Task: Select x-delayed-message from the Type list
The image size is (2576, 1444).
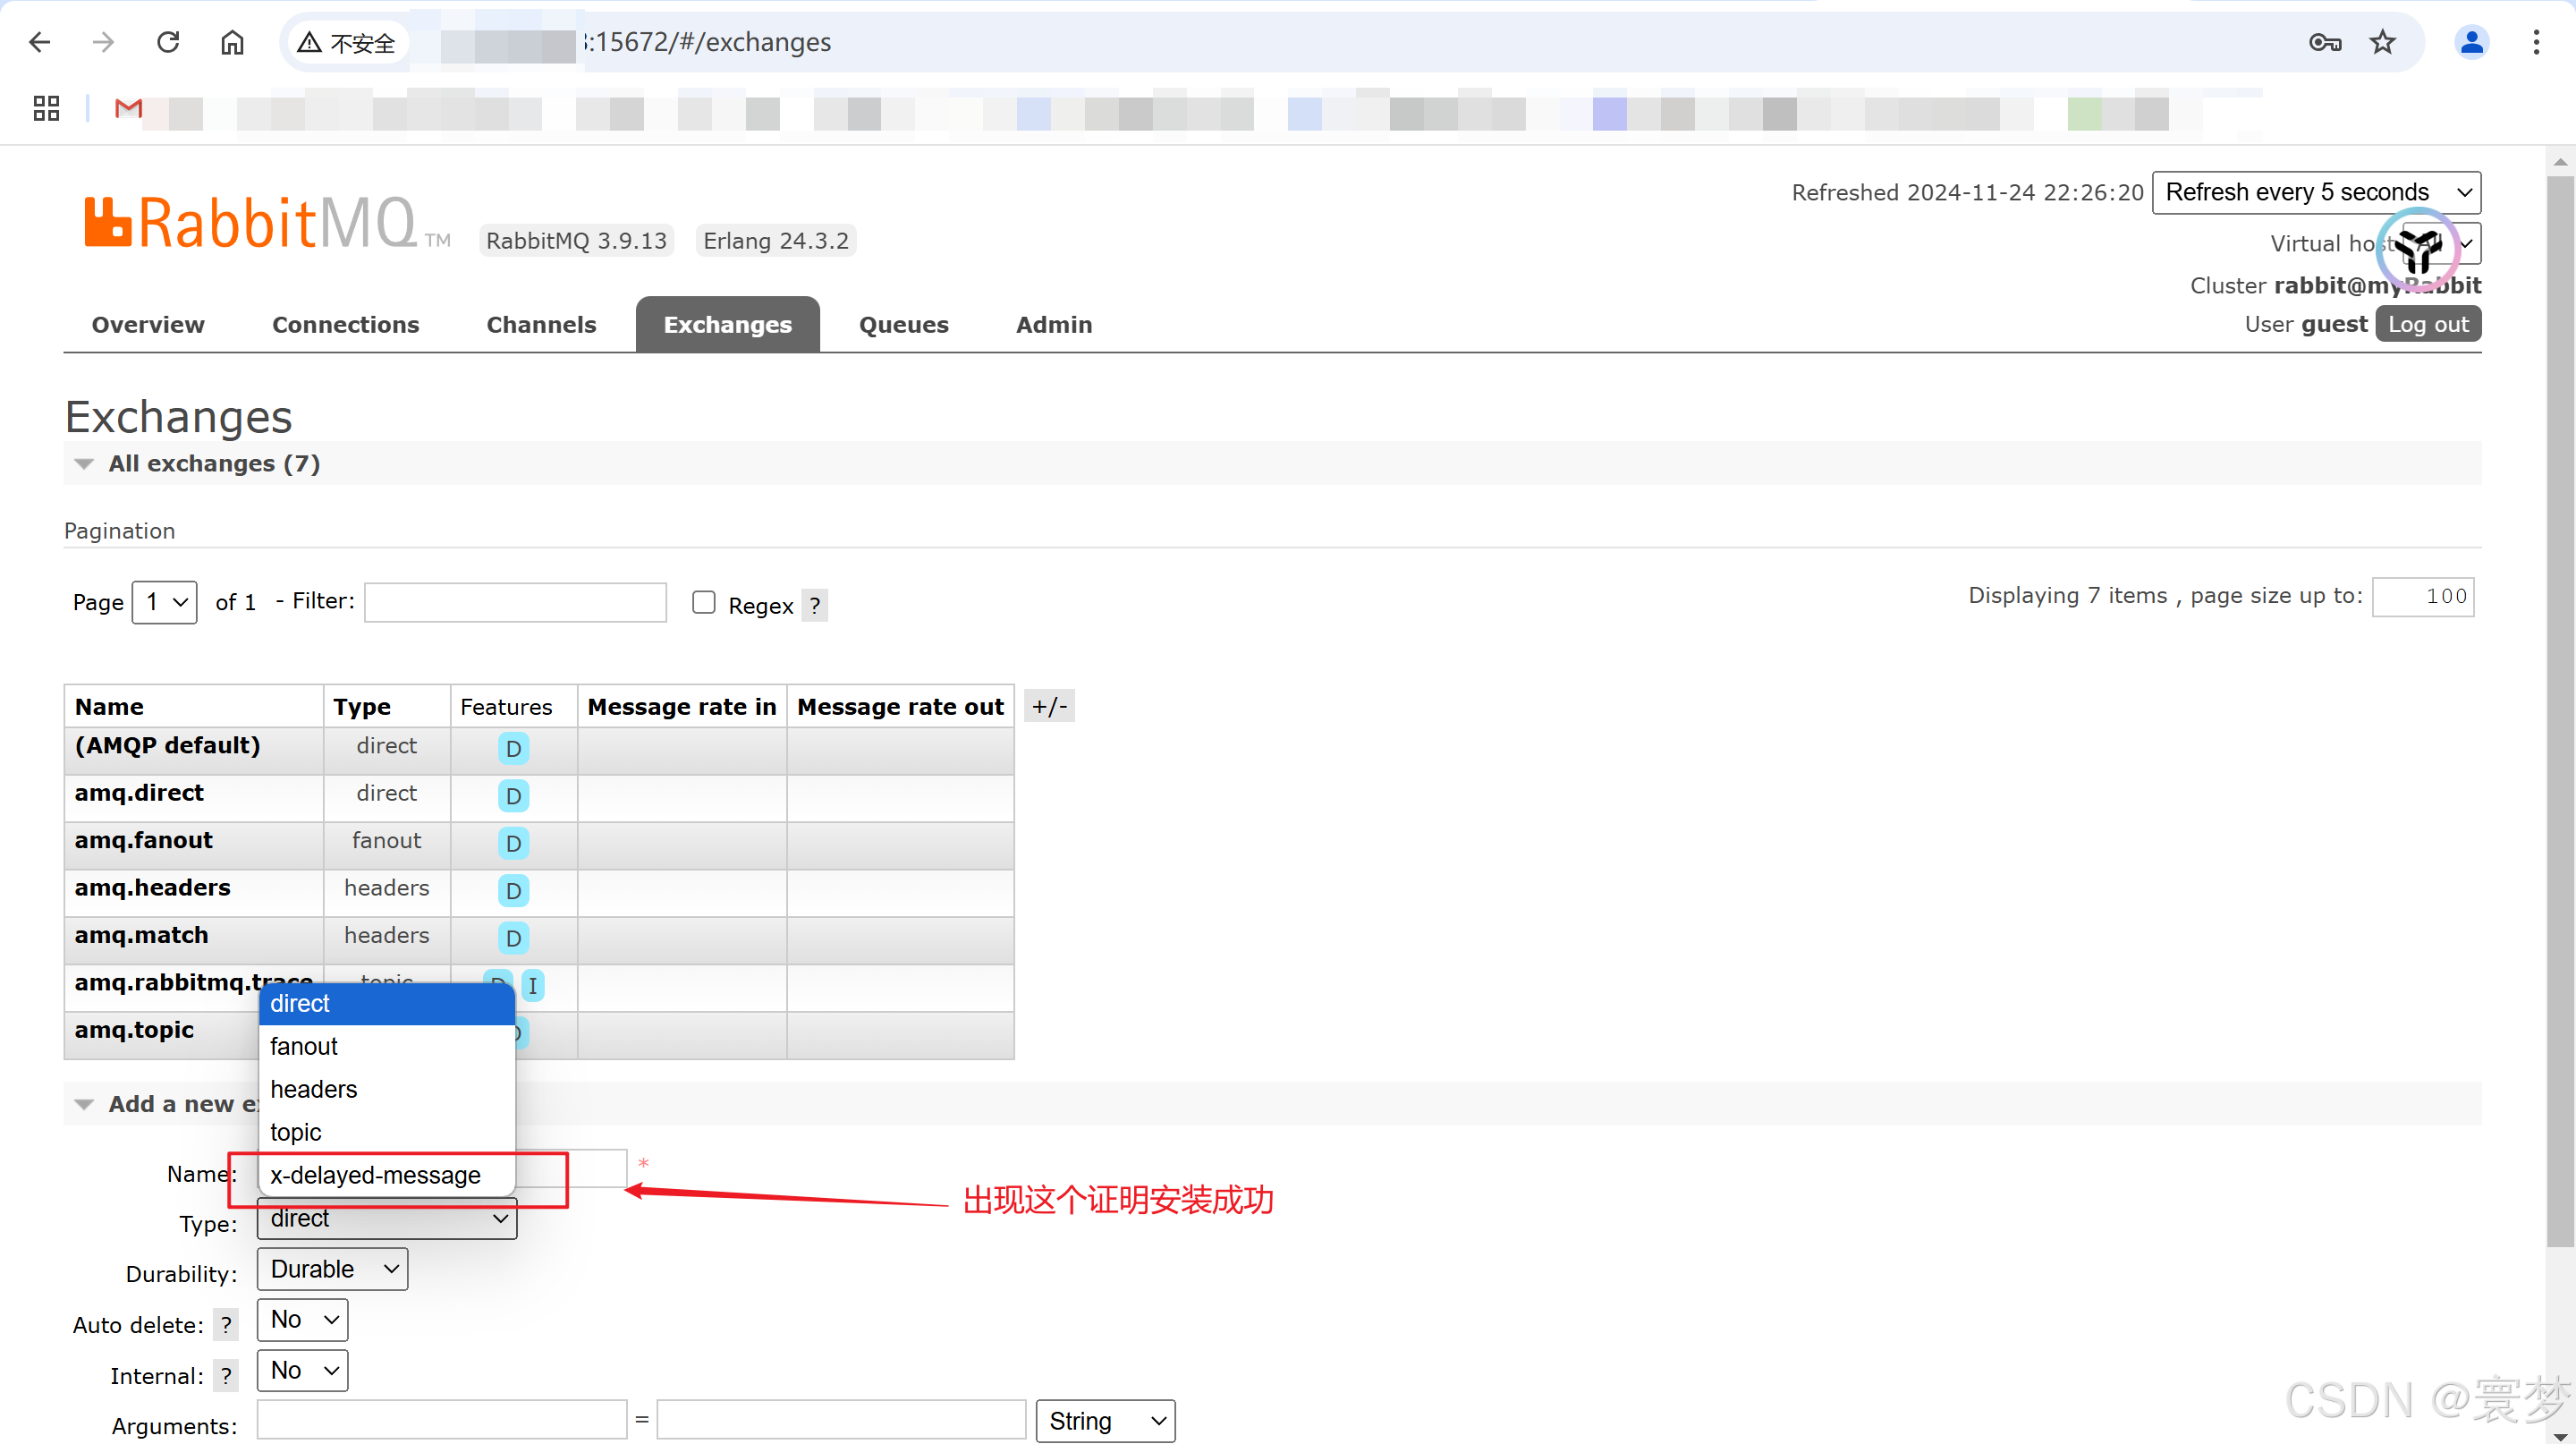Action: point(375,1174)
